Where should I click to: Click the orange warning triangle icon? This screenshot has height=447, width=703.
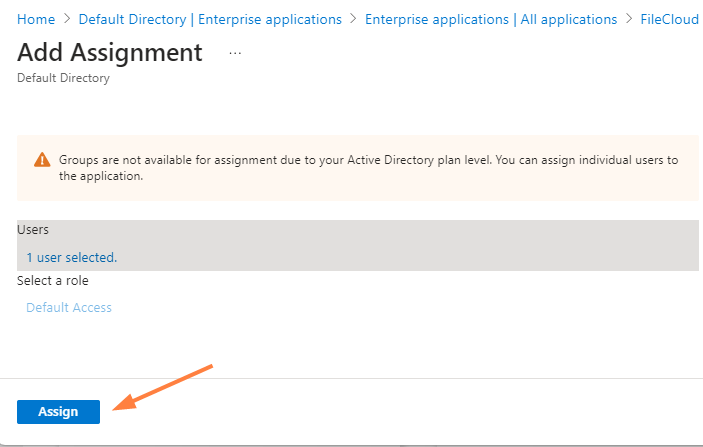tap(41, 160)
